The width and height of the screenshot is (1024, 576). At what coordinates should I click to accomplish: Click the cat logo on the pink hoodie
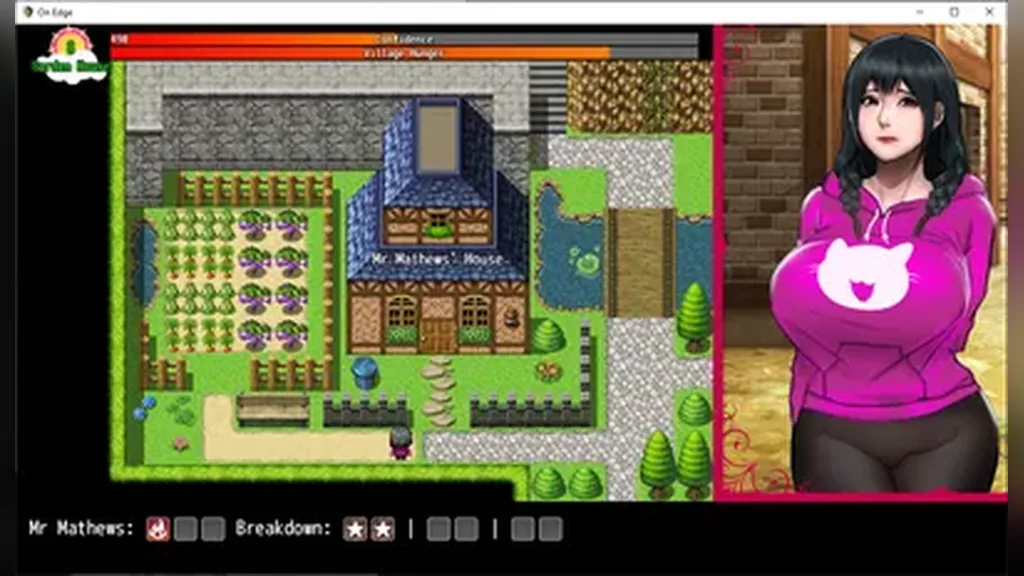[x=866, y=273]
